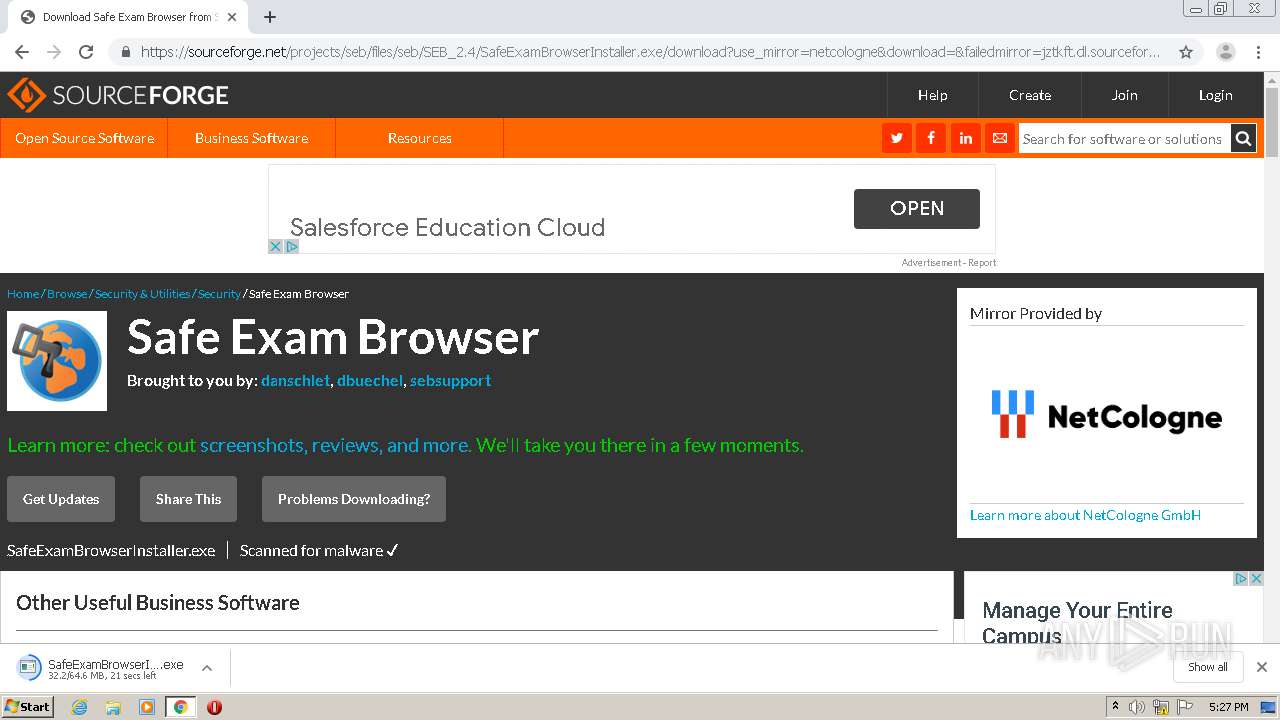Click the Help nav item
1280x720 pixels.
(933, 95)
